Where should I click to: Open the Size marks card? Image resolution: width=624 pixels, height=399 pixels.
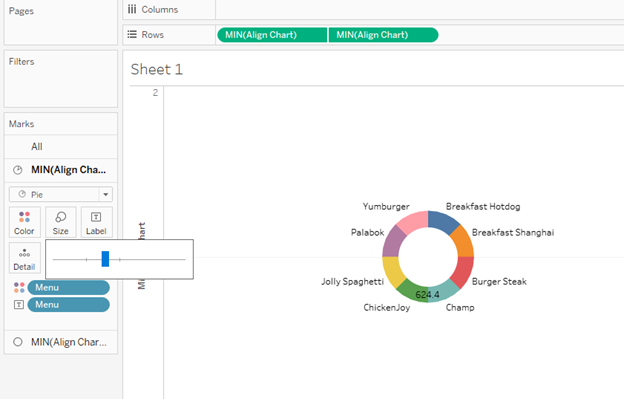(60, 222)
